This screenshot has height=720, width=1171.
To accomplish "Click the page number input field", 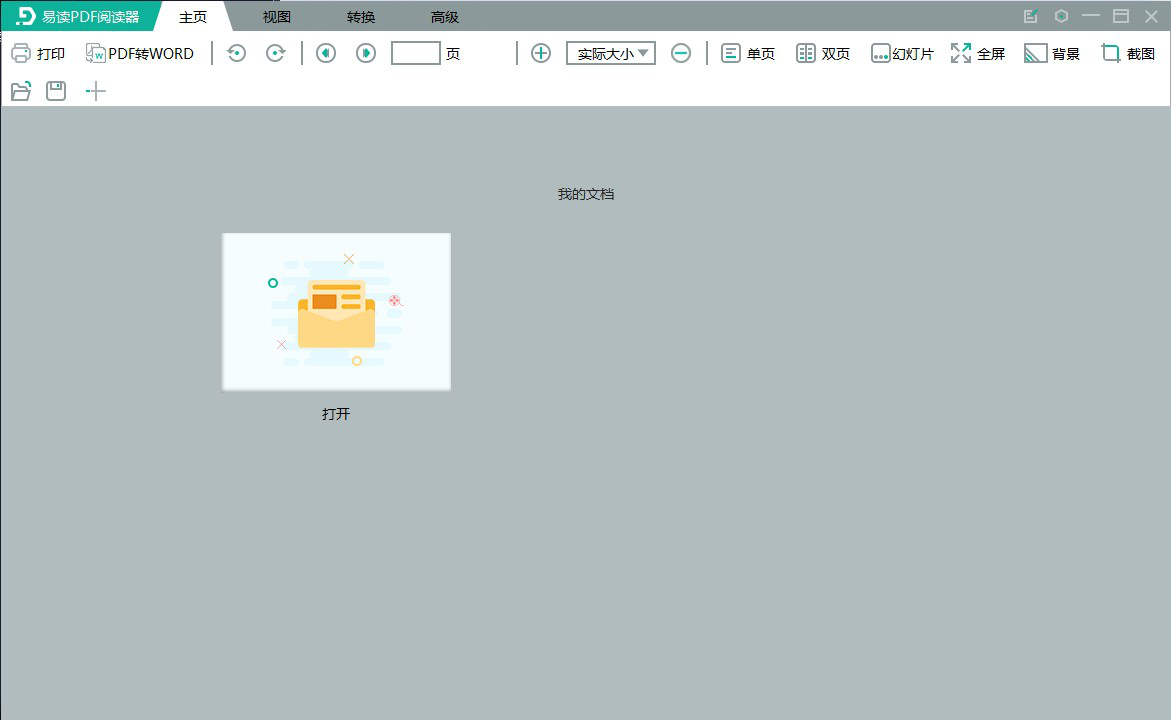I will 415,53.
